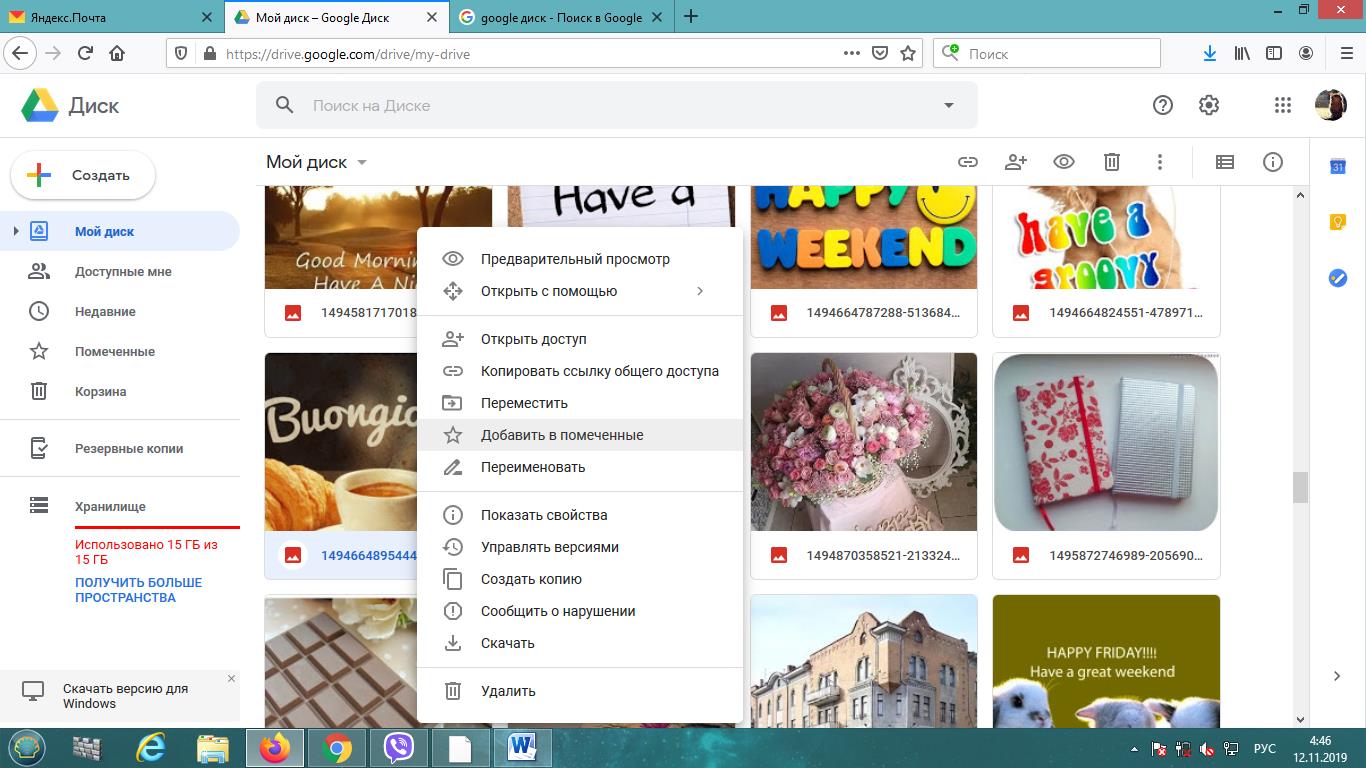Open Drive settings gear icon

point(1209,105)
